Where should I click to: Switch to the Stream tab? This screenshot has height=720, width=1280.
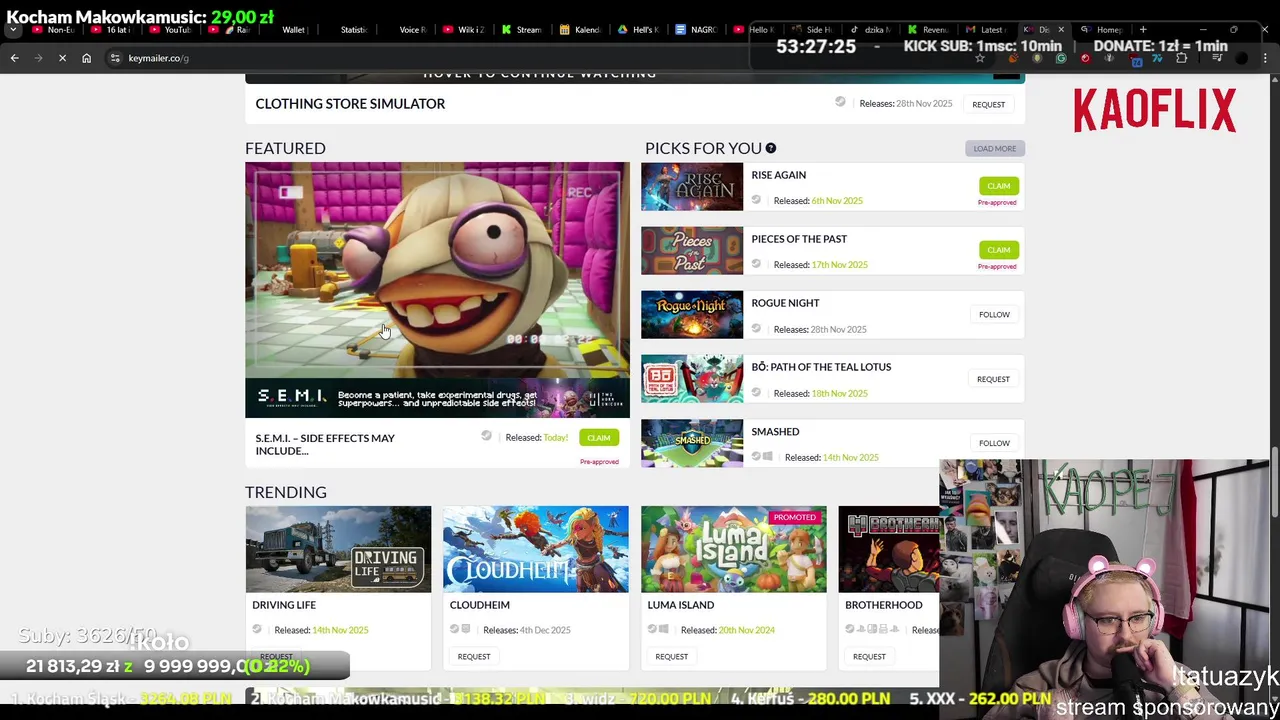pos(521,30)
